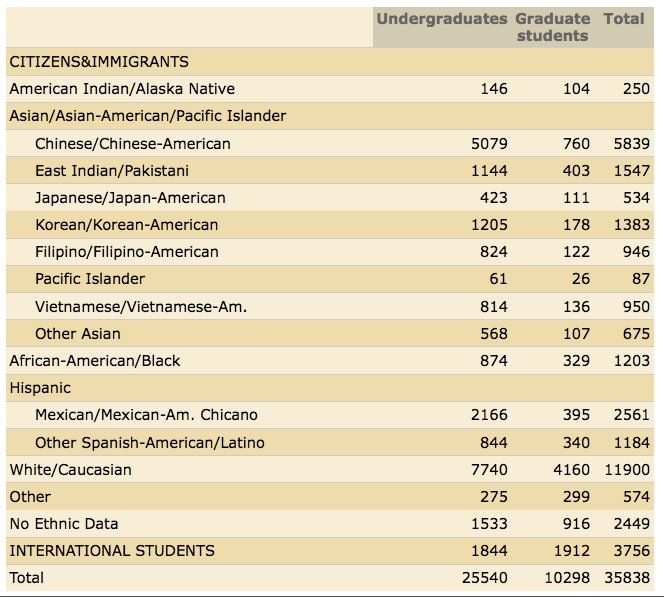
Task: Select White/Caucasian total value 11900
Action: [627, 470]
